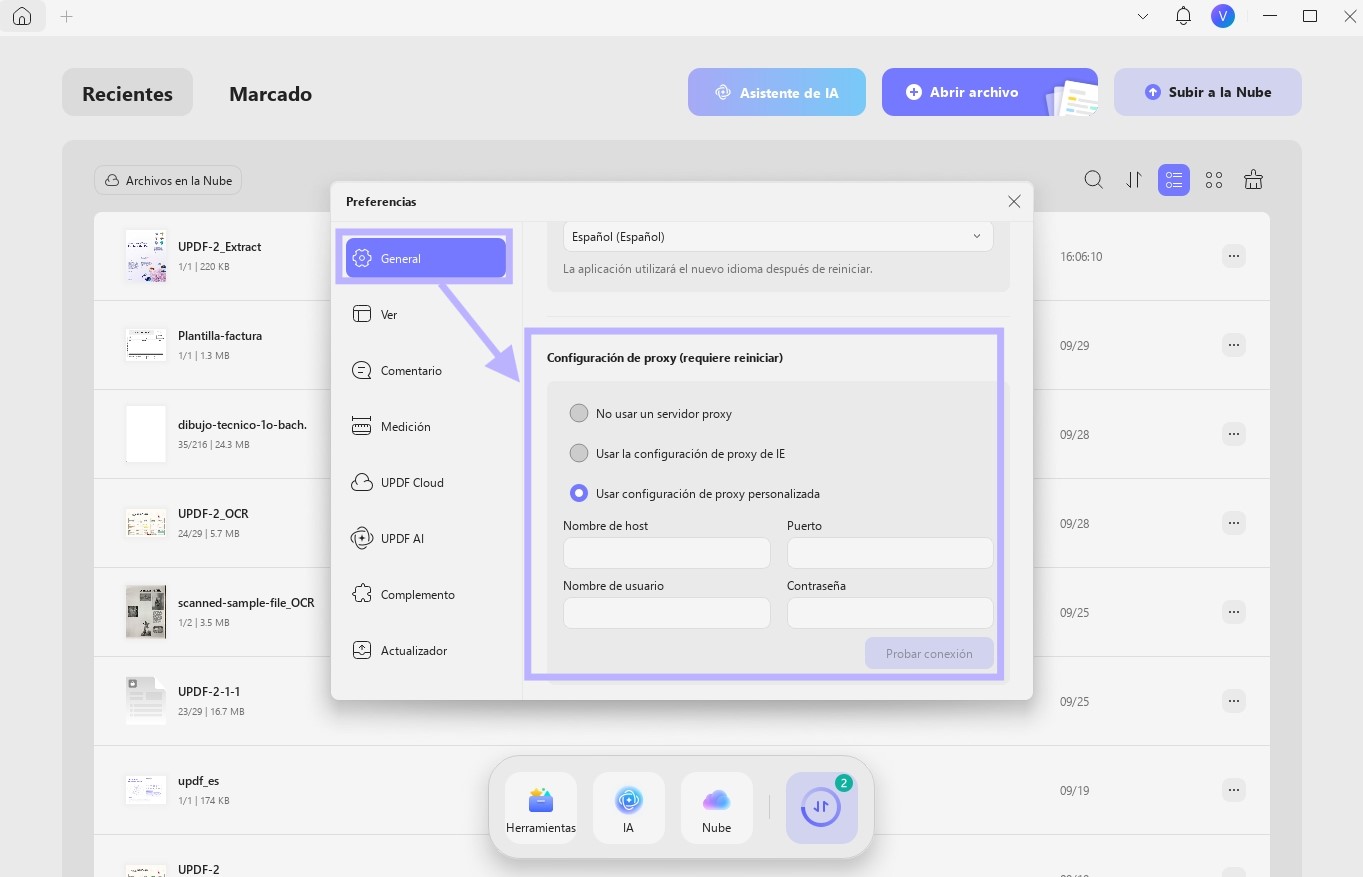The width and height of the screenshot is (1363, 877).
Task: Open more options for Plantilla-factura
Action: point(1234,345)
